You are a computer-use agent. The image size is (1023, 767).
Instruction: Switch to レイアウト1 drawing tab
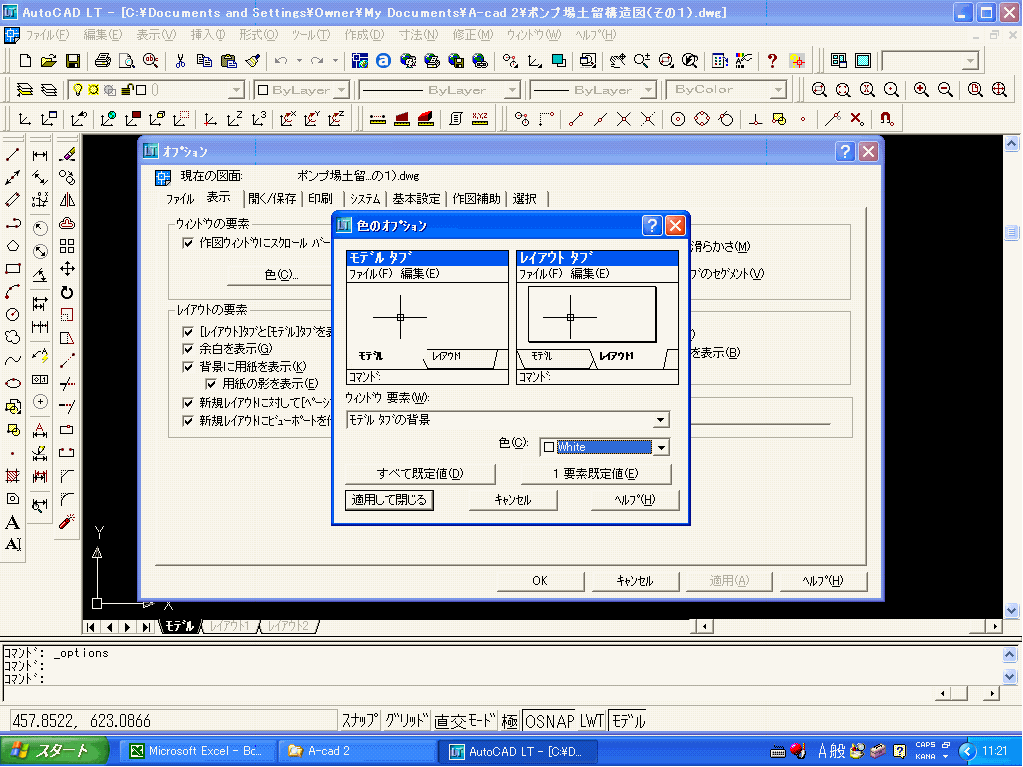[229, 626]
